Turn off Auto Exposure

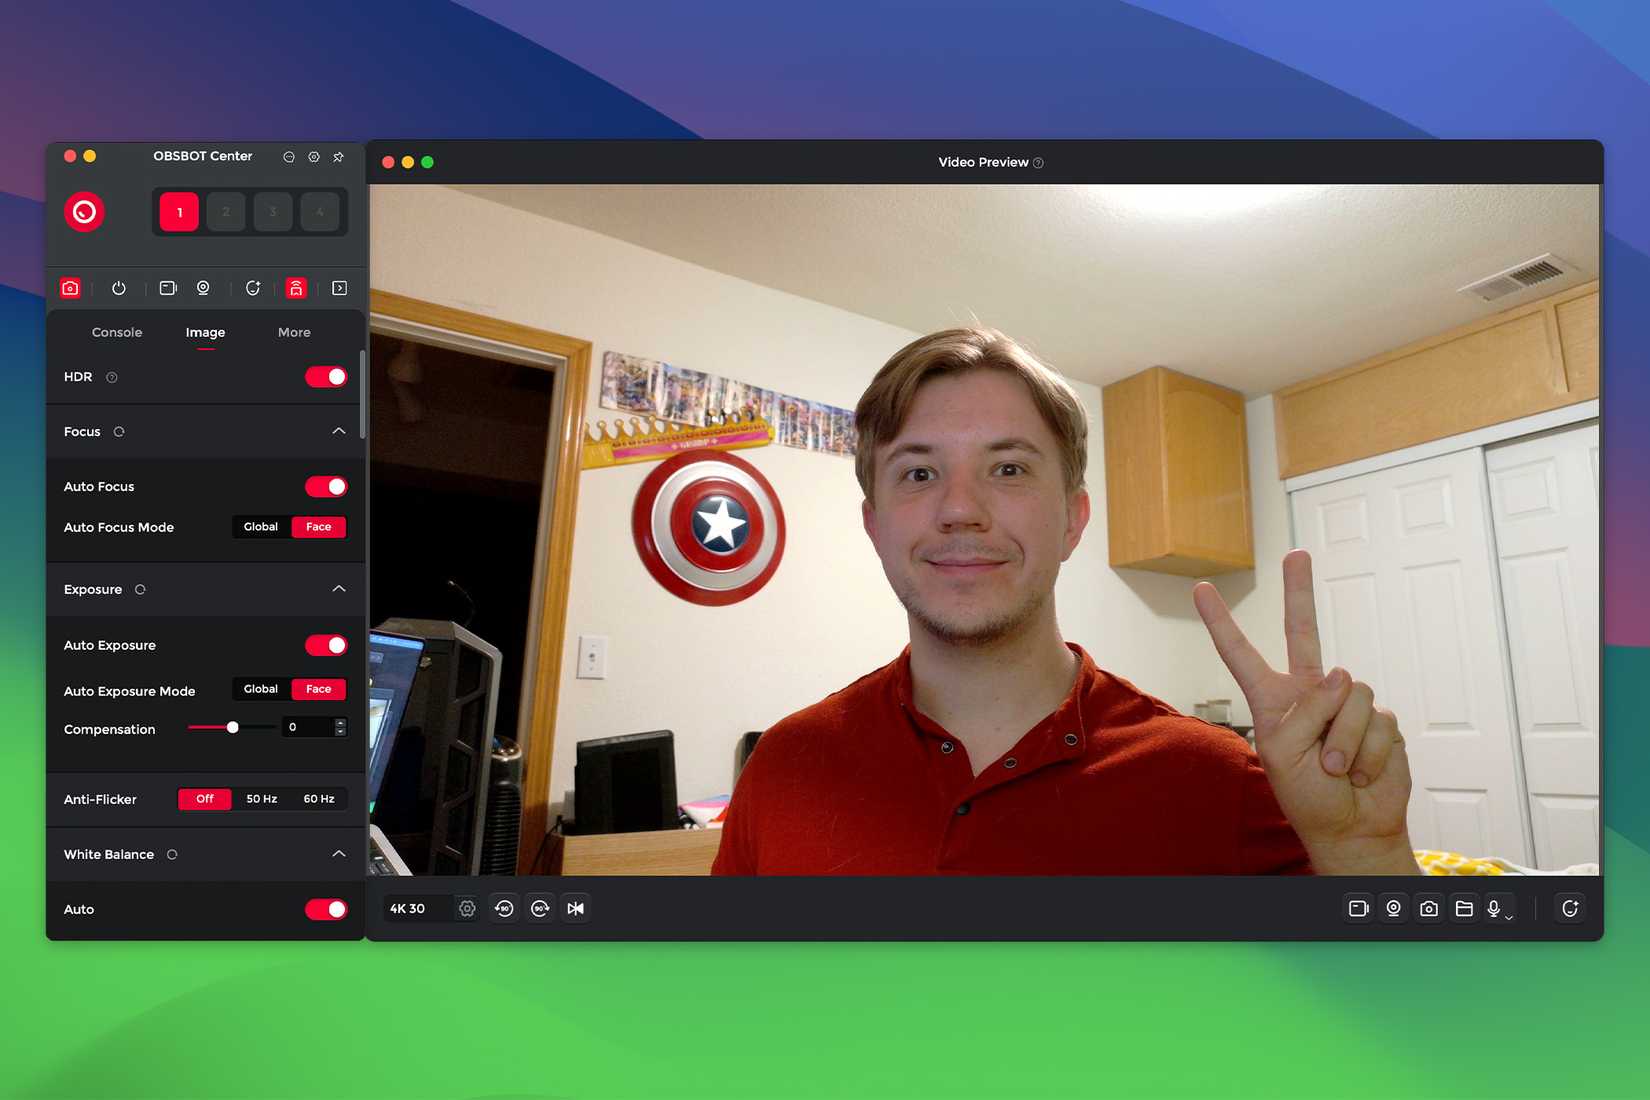325,645
